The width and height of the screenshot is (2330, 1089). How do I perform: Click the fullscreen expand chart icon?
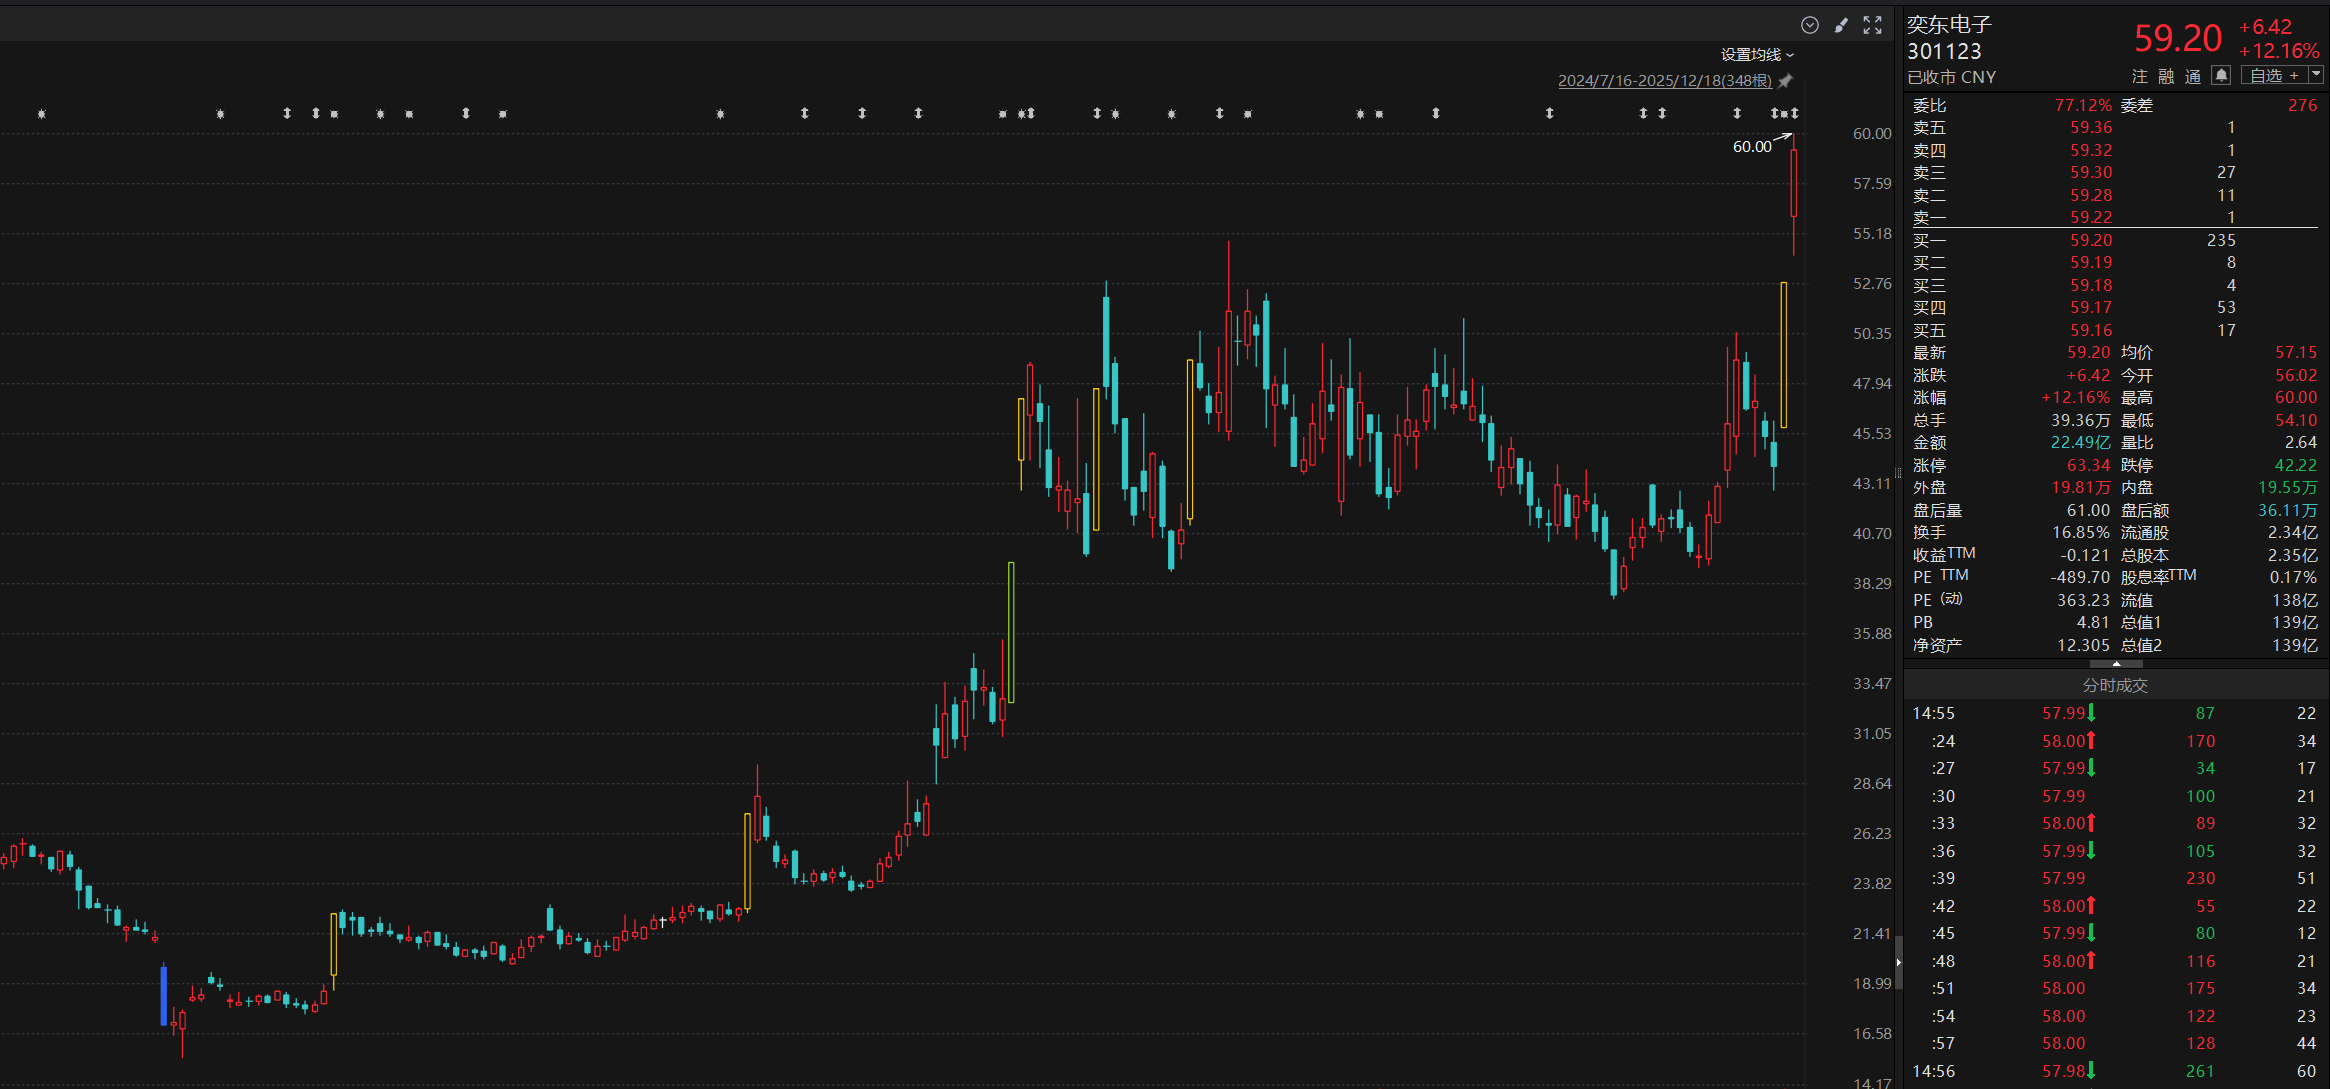(x=1873, y=25)
